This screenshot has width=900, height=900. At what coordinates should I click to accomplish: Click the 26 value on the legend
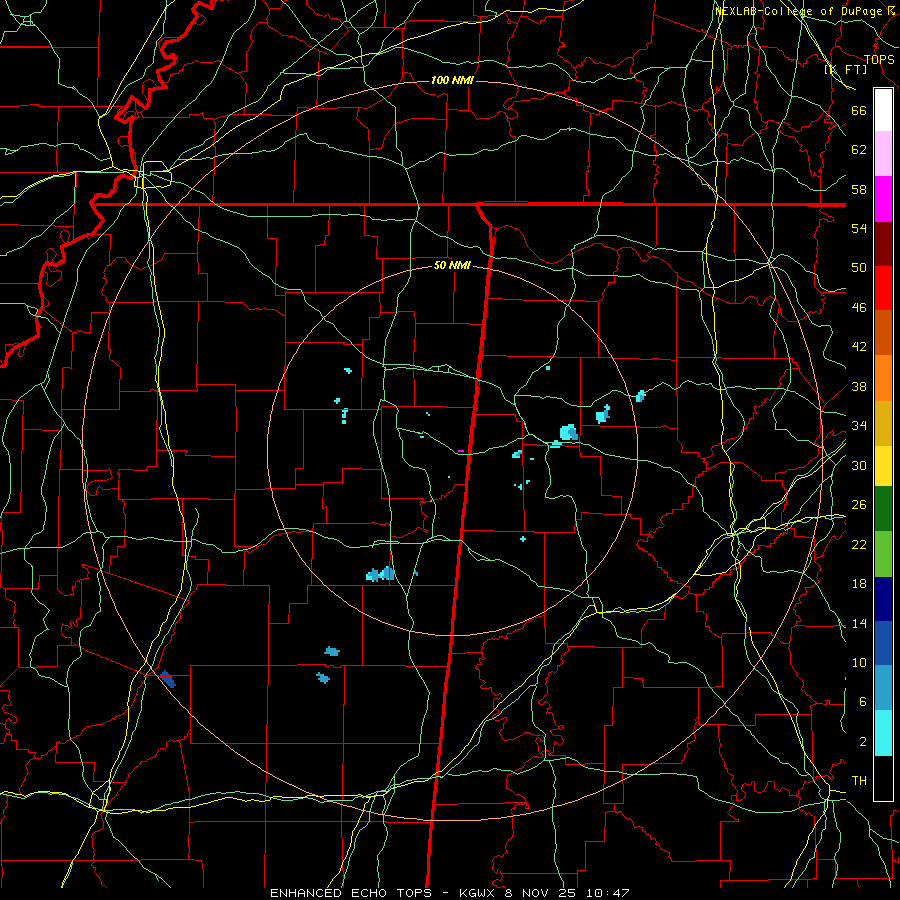click(859, 505)
